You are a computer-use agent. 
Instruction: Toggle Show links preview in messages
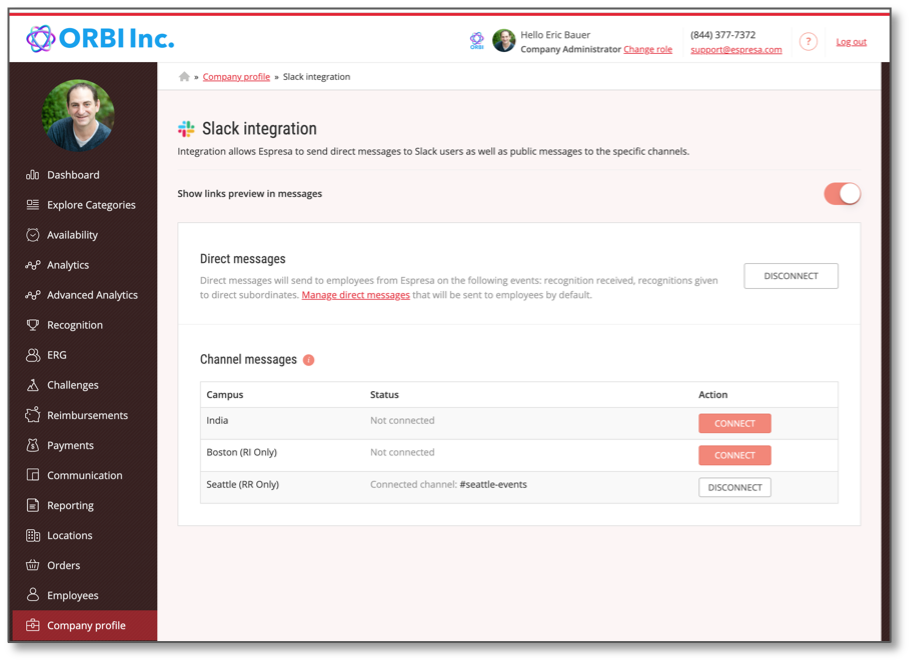[x=842, y=194]
